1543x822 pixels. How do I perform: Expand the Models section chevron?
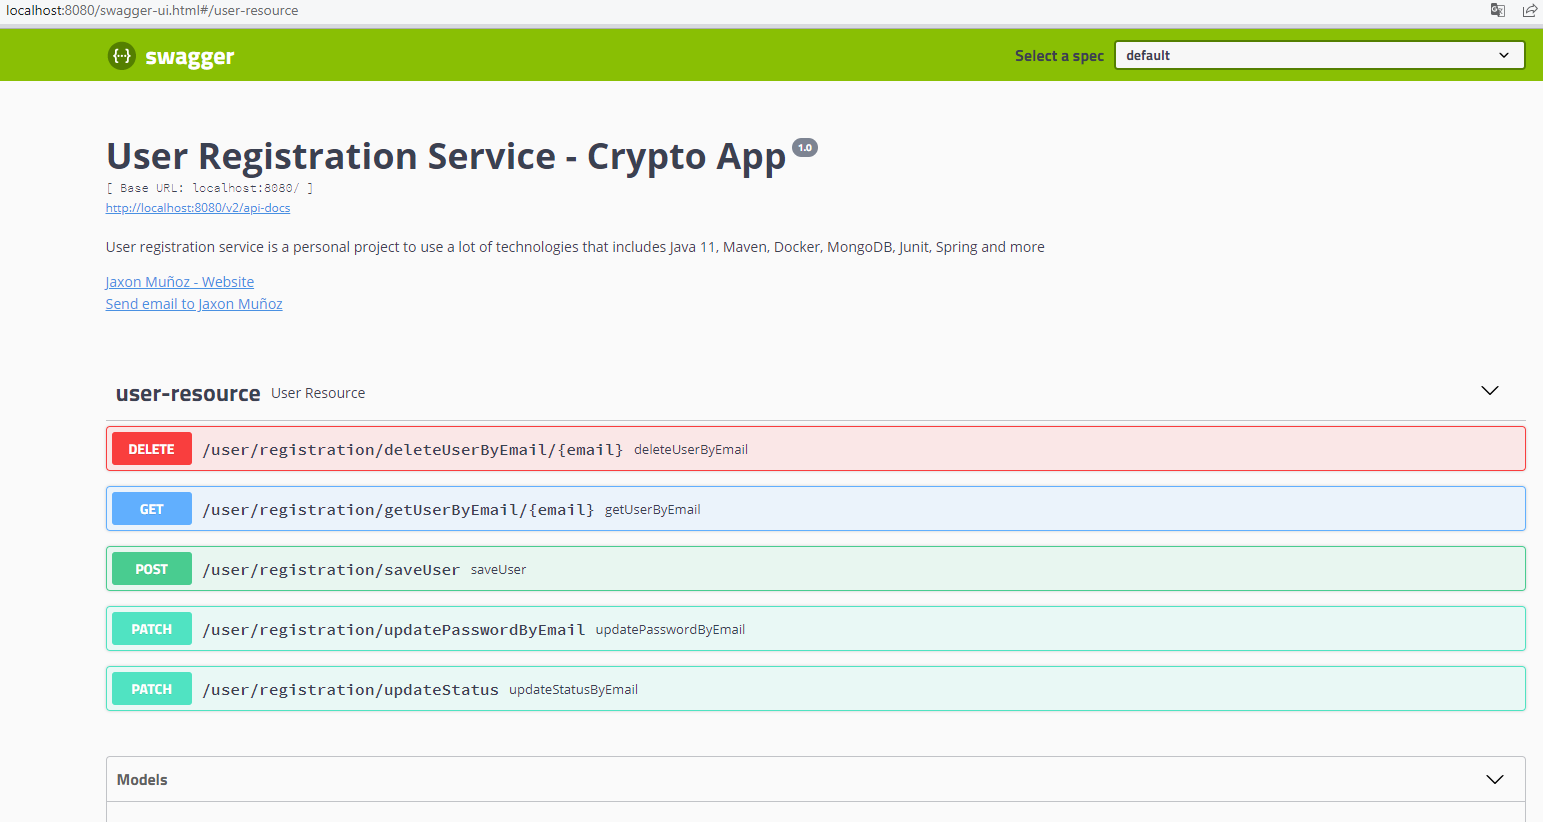pyautogui.click(x=1495, y=780)
